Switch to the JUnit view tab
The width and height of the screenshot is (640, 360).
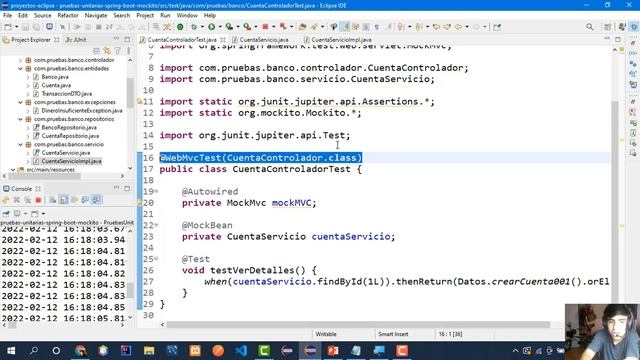76,40
